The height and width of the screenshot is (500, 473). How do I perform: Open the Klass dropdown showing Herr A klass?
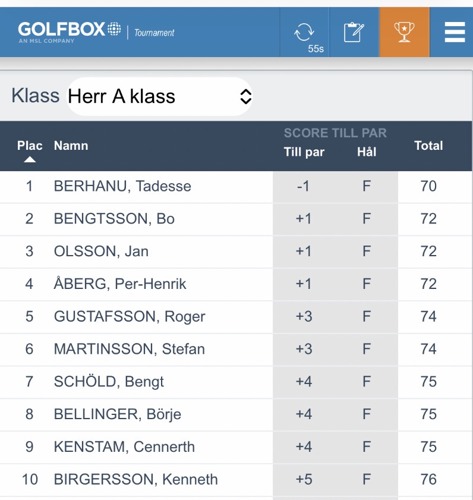pos(160,97)
